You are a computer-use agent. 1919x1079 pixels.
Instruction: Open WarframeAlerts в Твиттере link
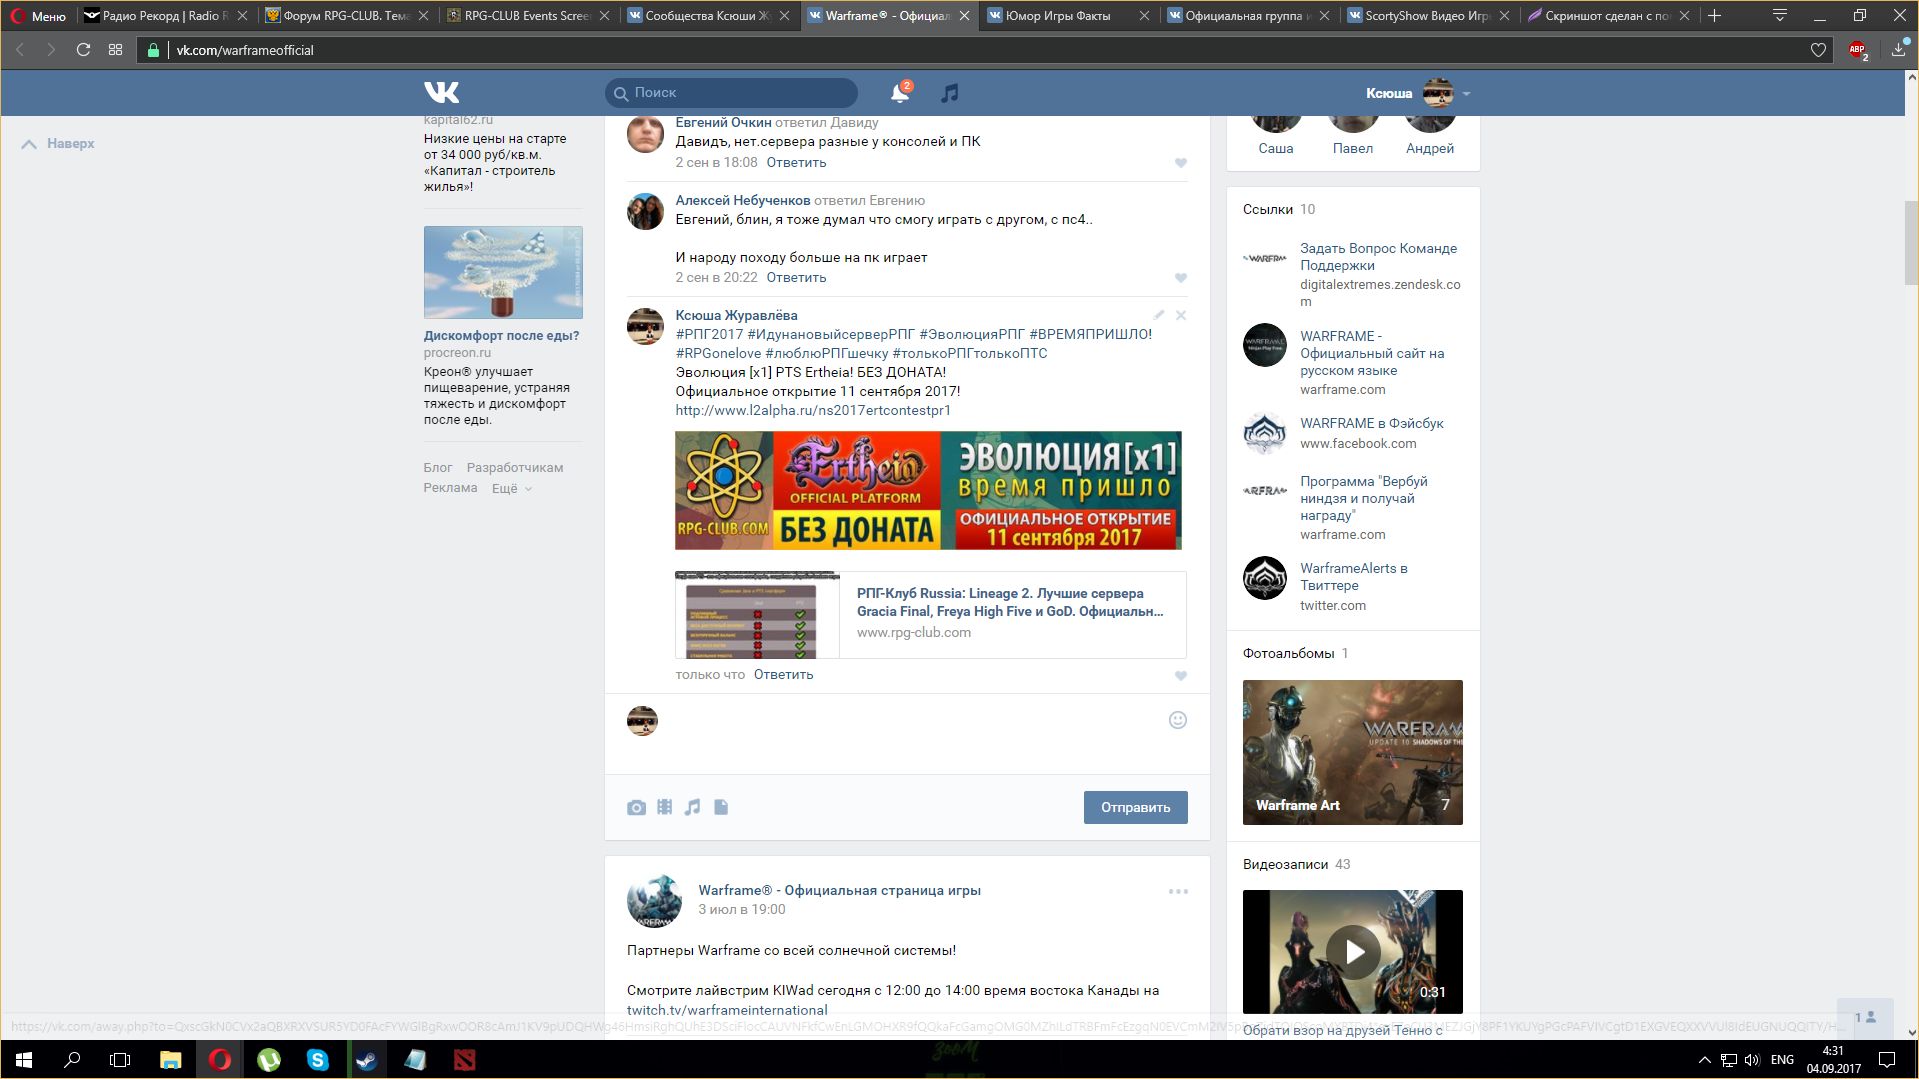coord(1353,577)
